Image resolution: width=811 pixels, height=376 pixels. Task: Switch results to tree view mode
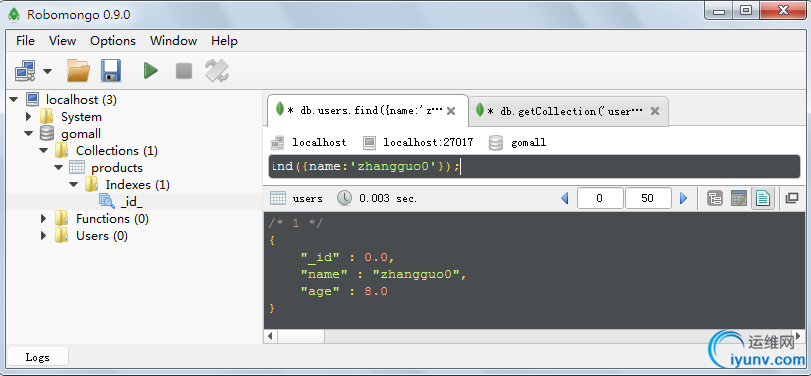click(x=715, y=198)
